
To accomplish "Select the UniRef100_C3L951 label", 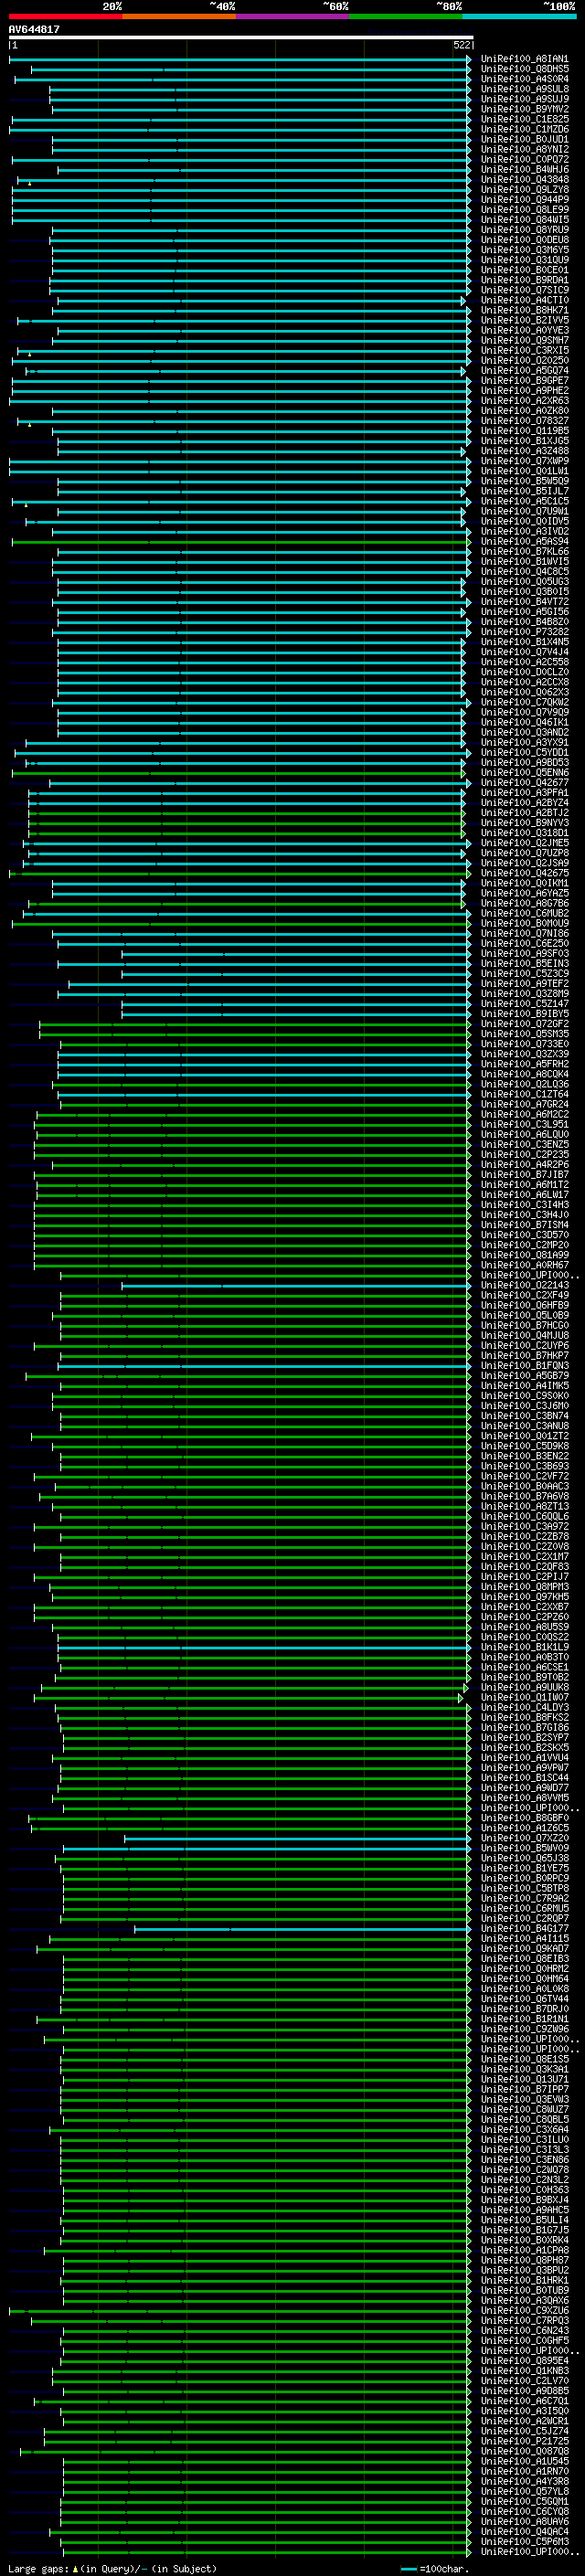I will pos(524,1125).
